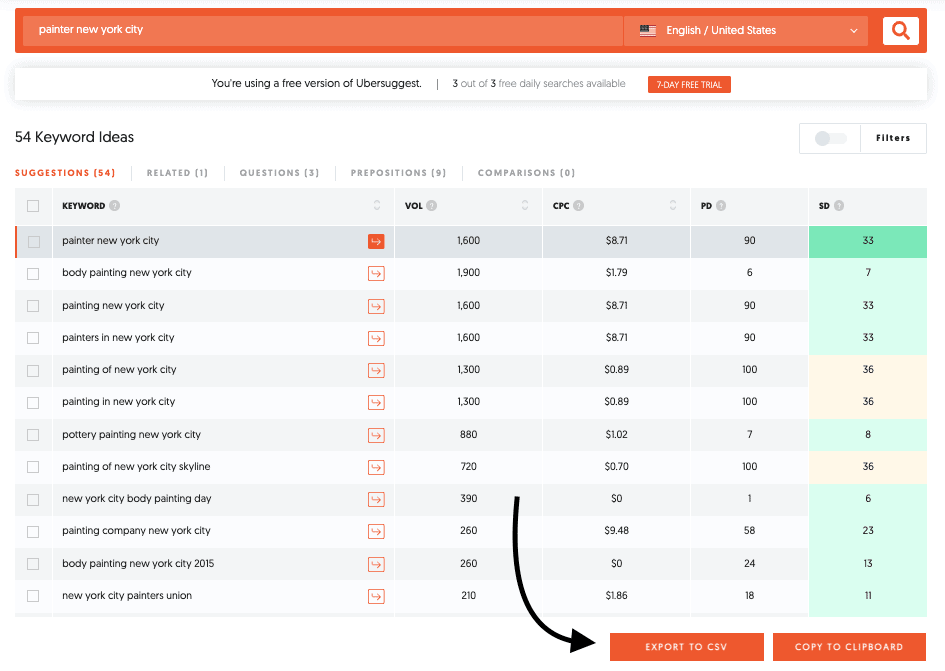Open arrow icon for new york city painters union

pos(376,596)
